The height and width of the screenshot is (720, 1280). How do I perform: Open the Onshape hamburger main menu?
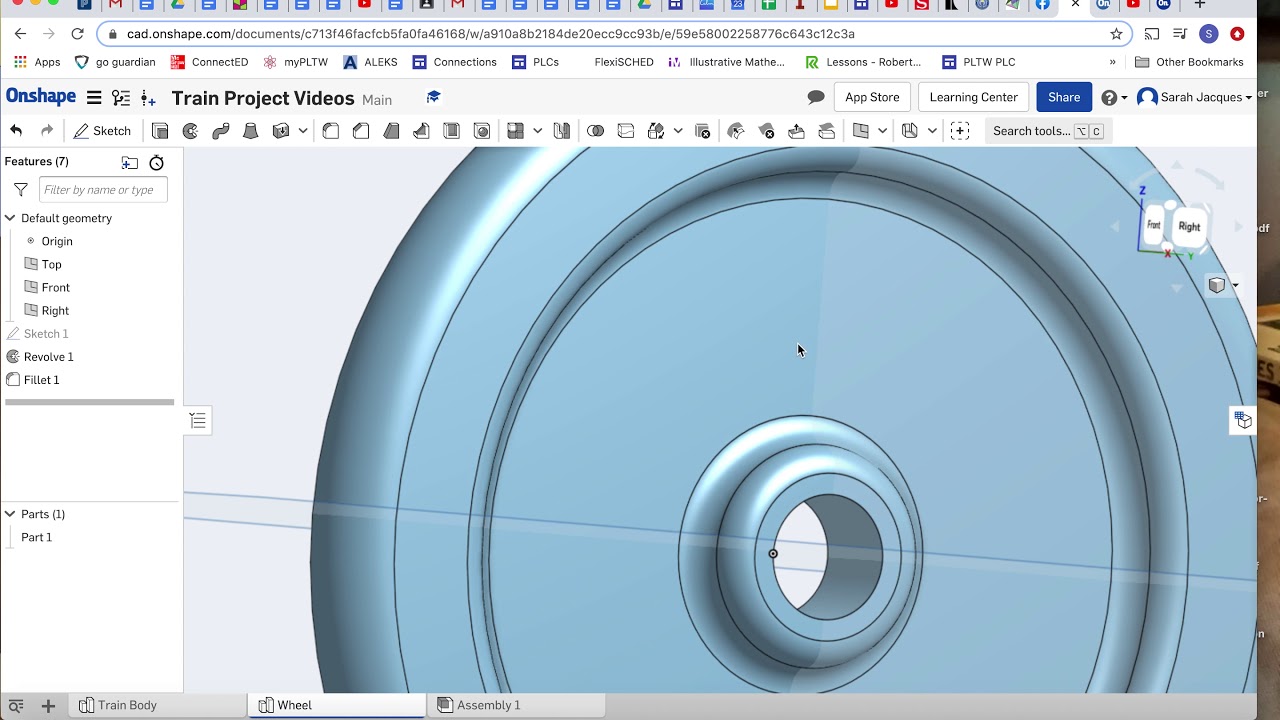tap(94, 97)
